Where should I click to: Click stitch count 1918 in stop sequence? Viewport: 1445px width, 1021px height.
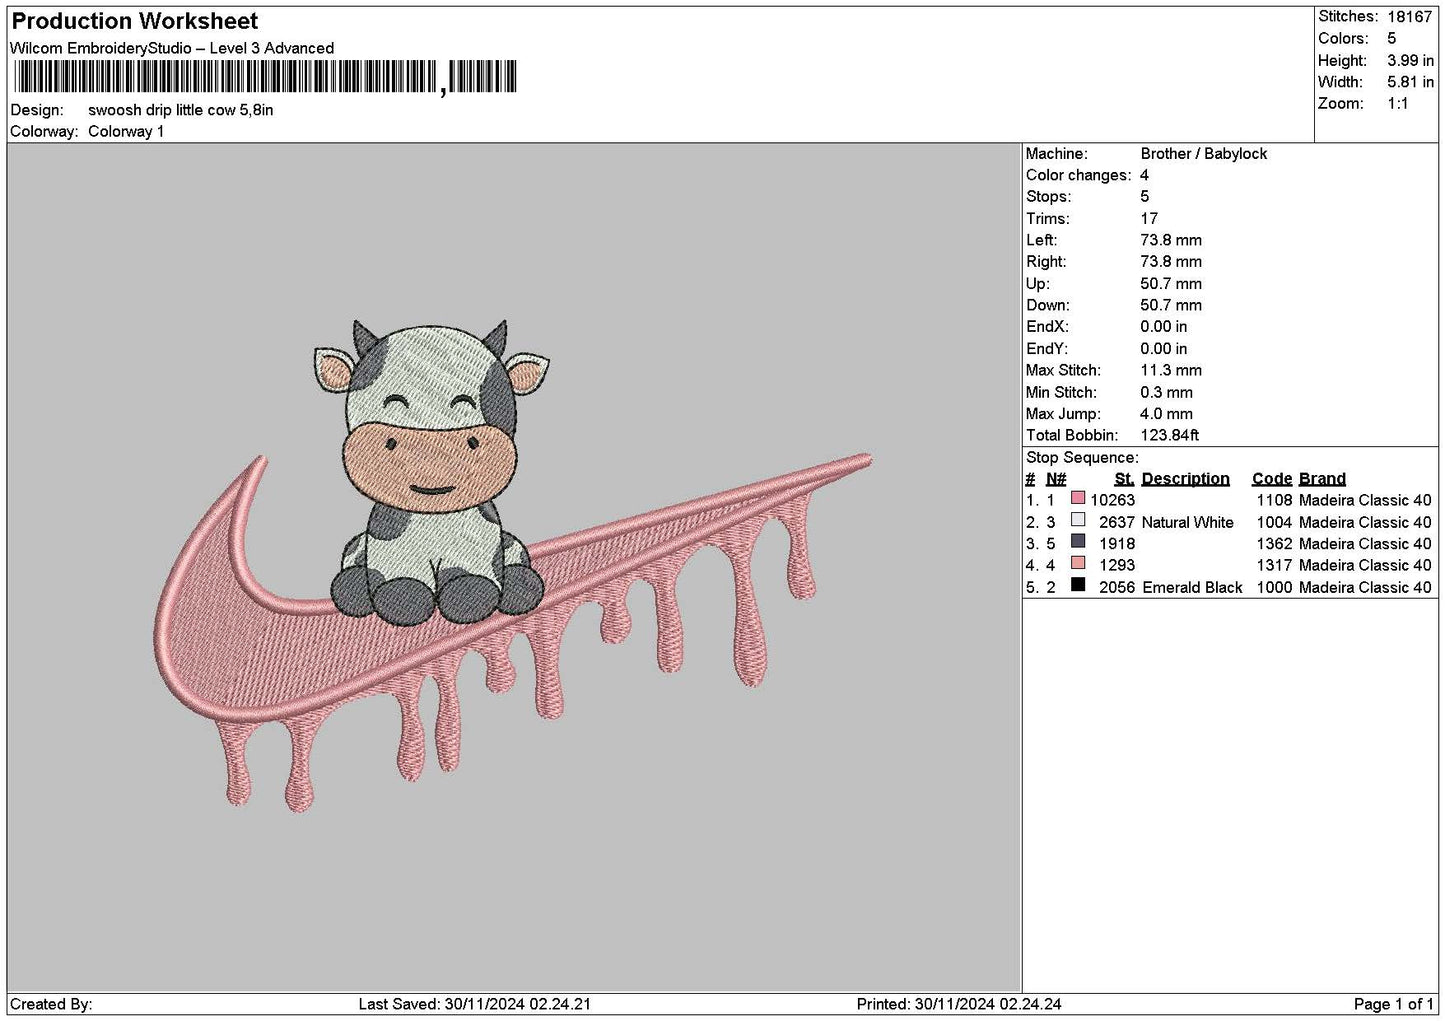(x=1117, y=544)
